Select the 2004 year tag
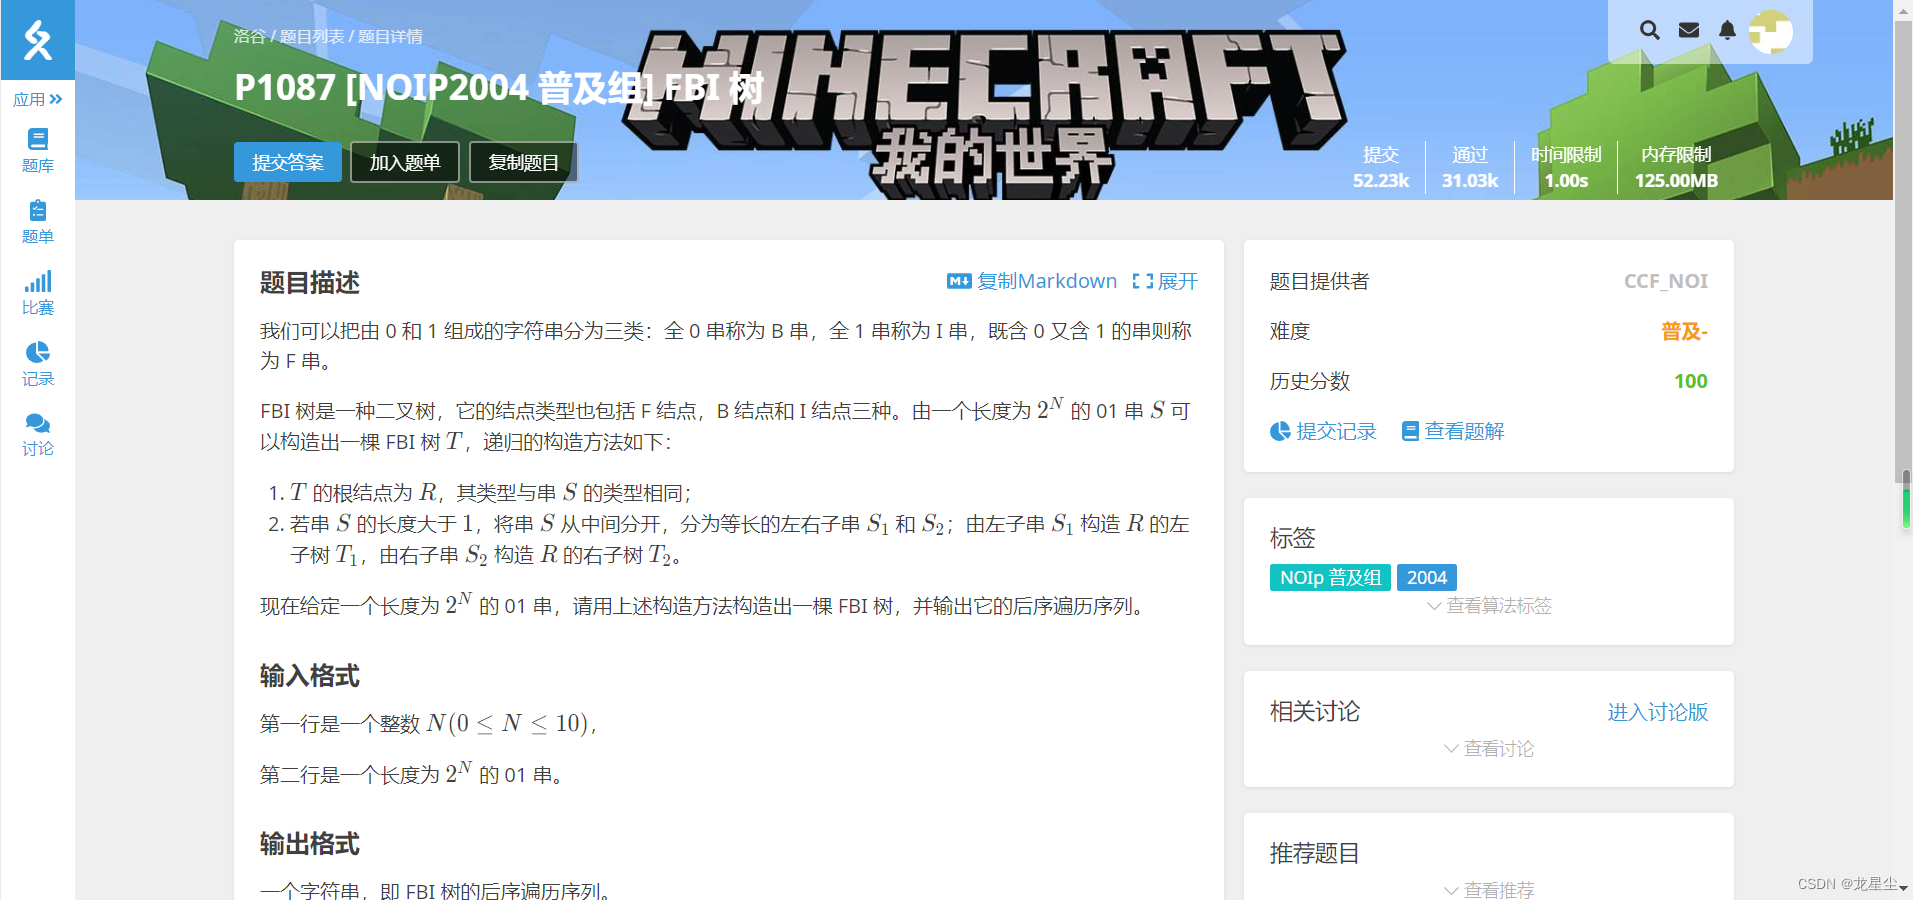The width and height of the screenshot is (1913, 900). click(x=1427, y=577)
